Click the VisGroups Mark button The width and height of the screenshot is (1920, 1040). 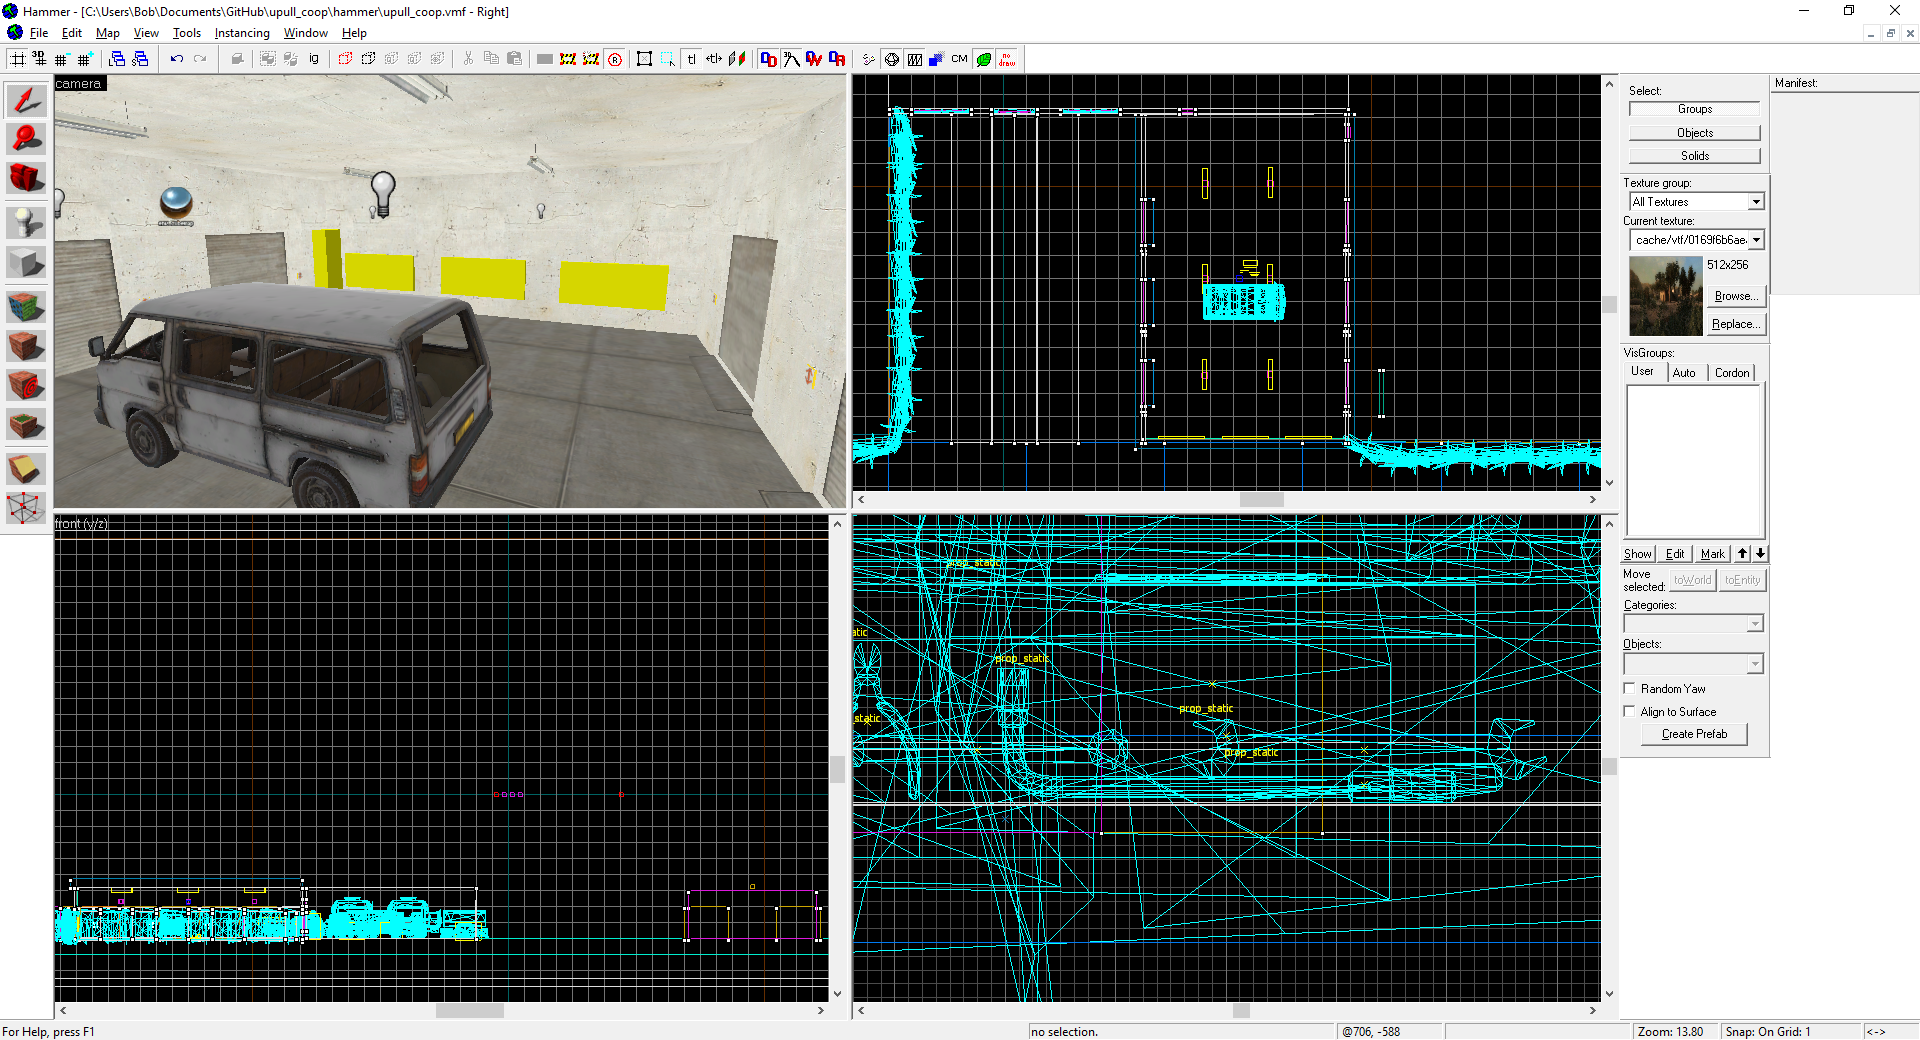click(1713, 554)
